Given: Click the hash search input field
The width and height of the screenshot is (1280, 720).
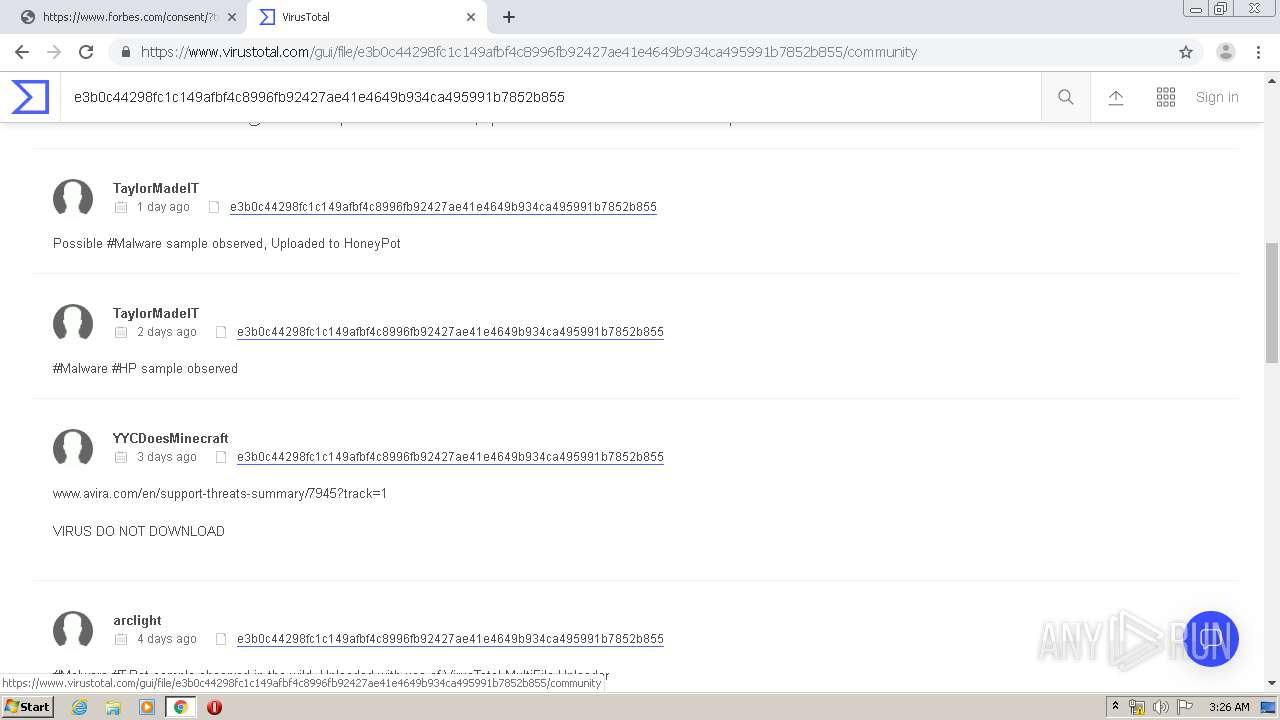Looking at the screenshot, I should [x=550, y=97].
